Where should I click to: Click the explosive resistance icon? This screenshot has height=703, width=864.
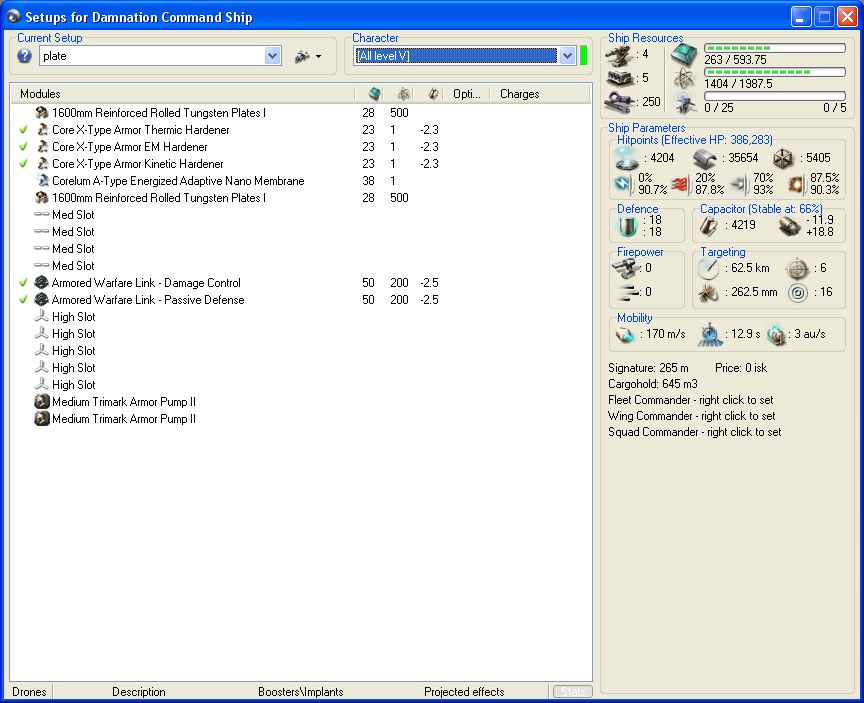(x=796, y=184)
